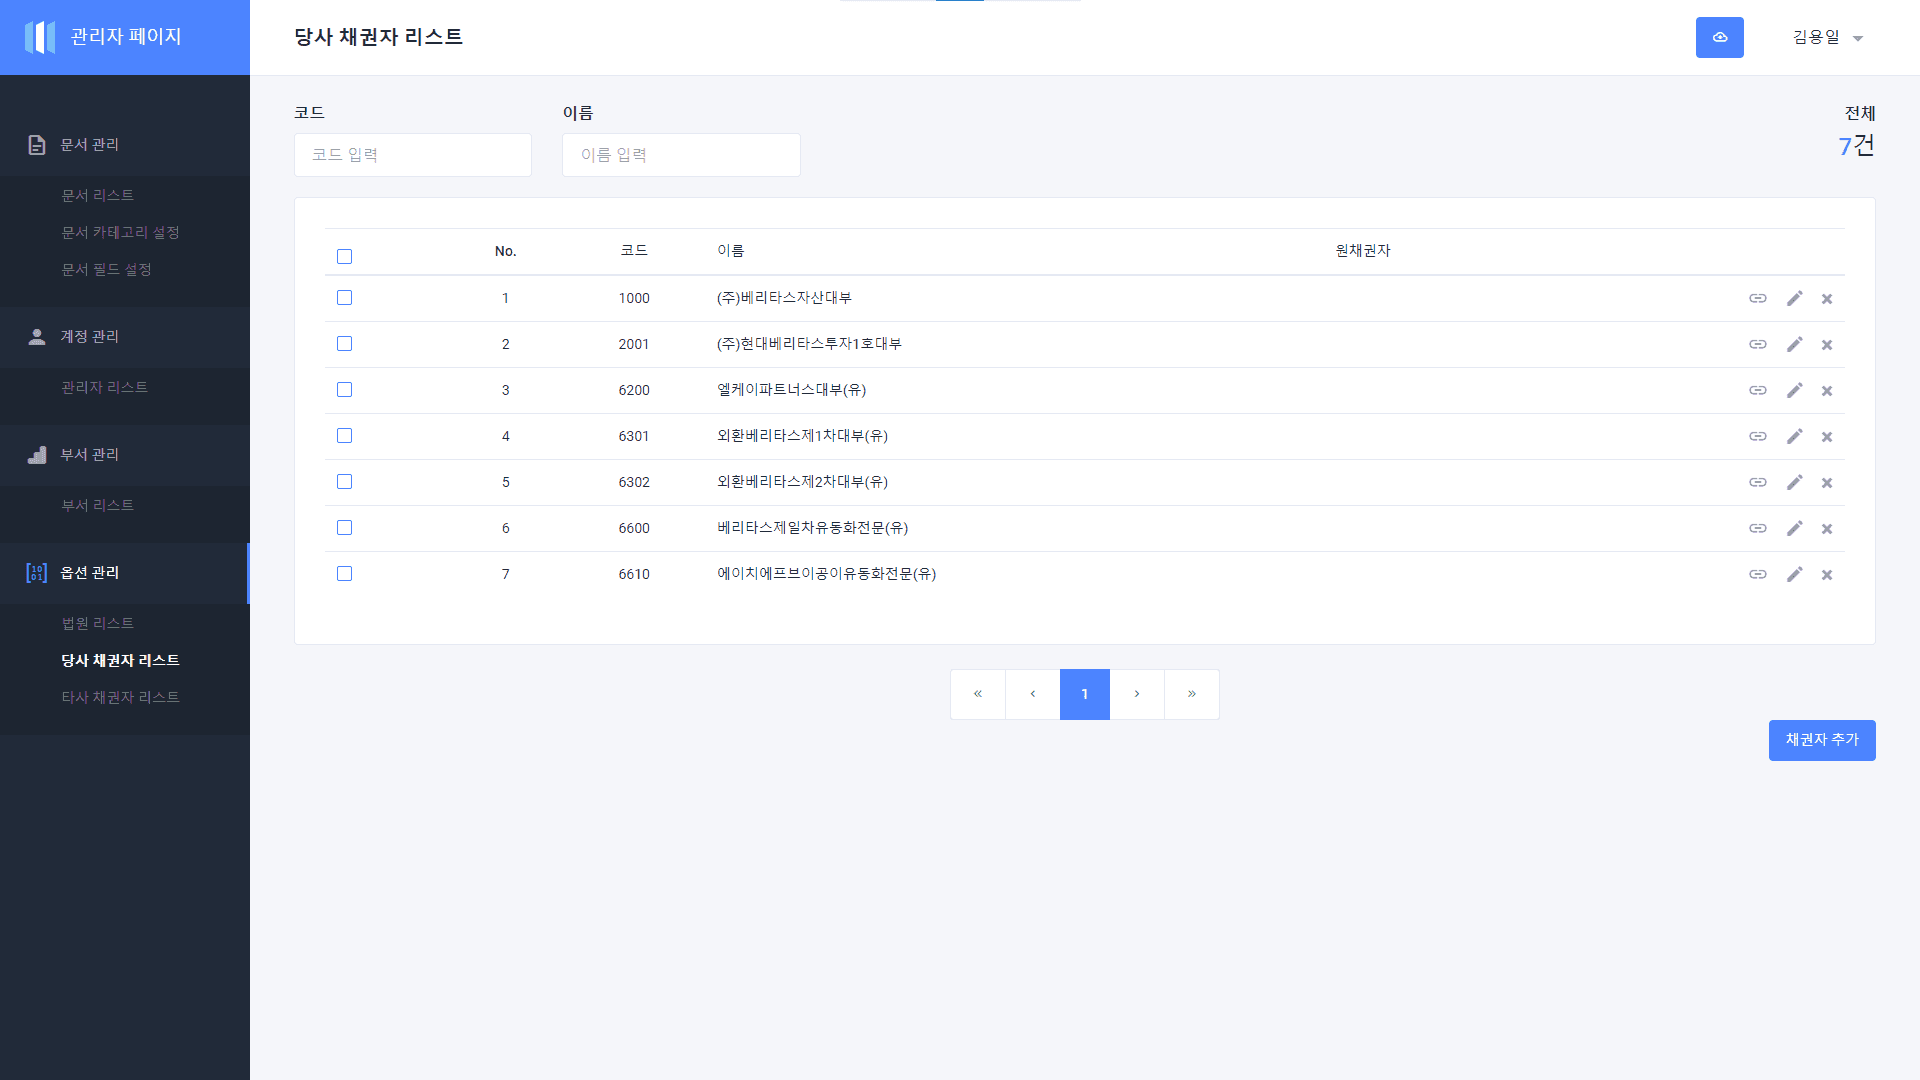Click the 채권자 추가 button

tap(1822, 740)
